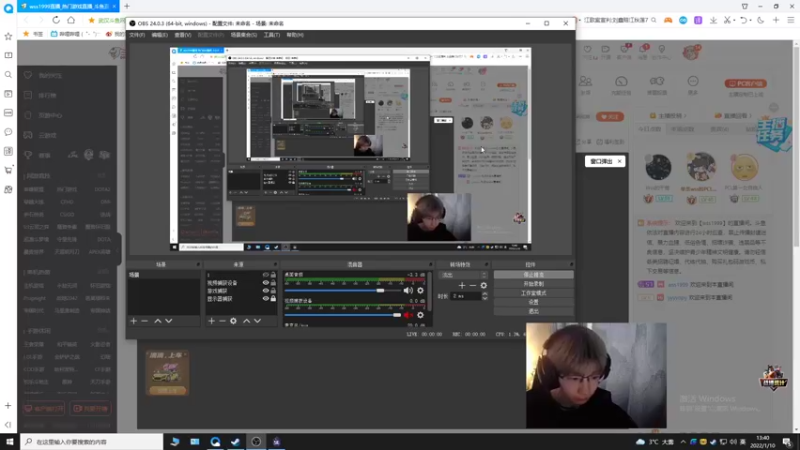Toggle visibility eye of first source row
Image resolution: width=800 pixels, height=450 pixels.
265,275
